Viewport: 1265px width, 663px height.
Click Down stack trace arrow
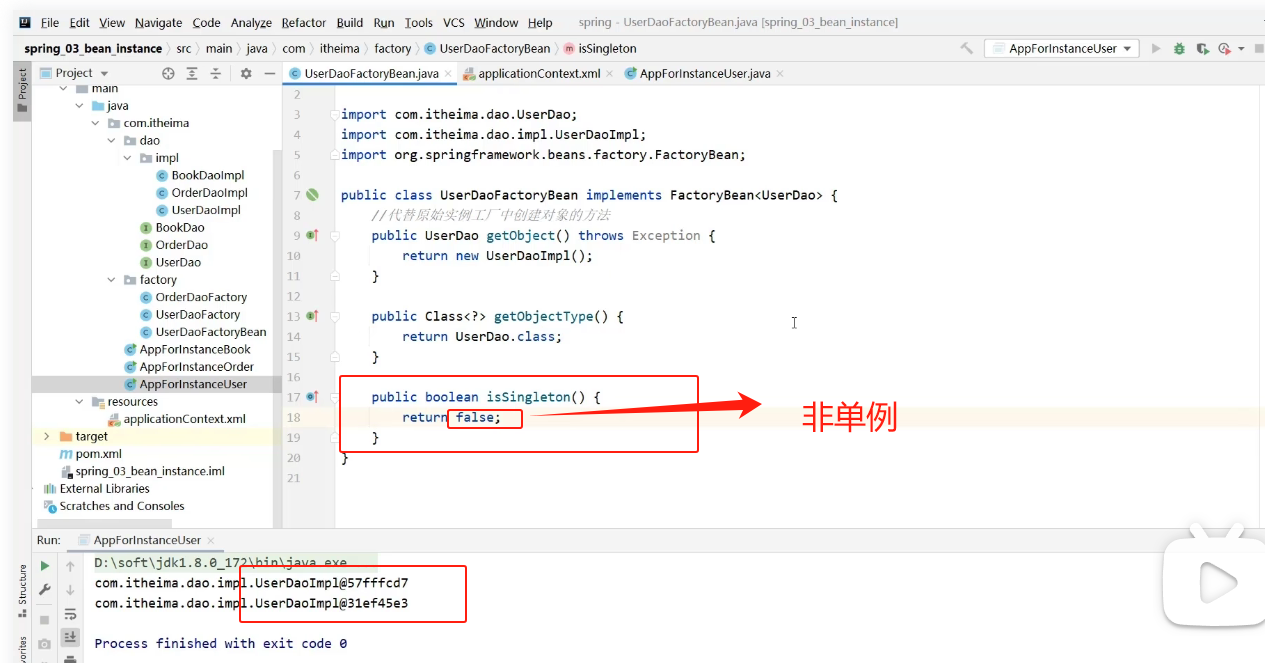tap(70, 590)
